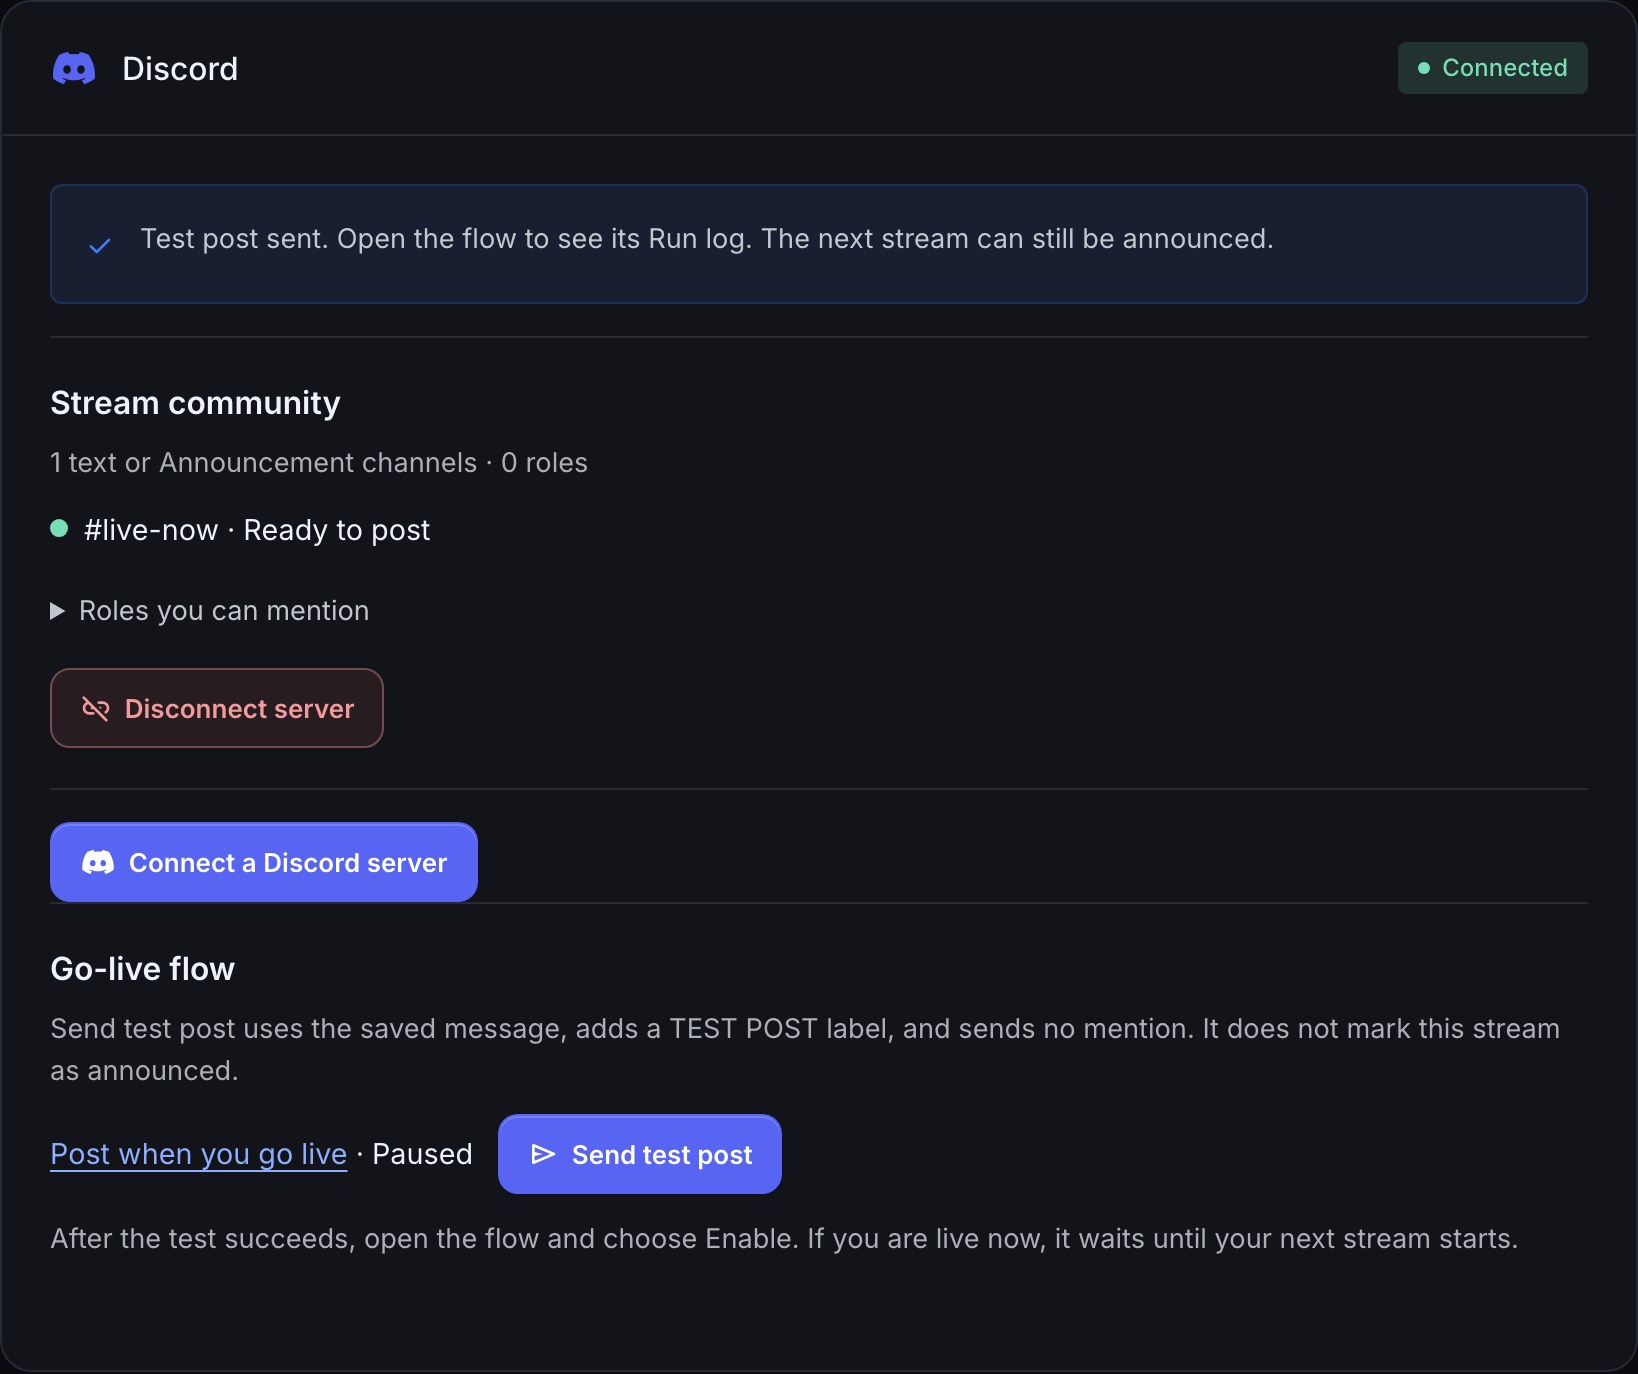Screen dimensions: 1638x1374
Task: Click the checkmark icon in the success banner
Action: pos(100,245)
